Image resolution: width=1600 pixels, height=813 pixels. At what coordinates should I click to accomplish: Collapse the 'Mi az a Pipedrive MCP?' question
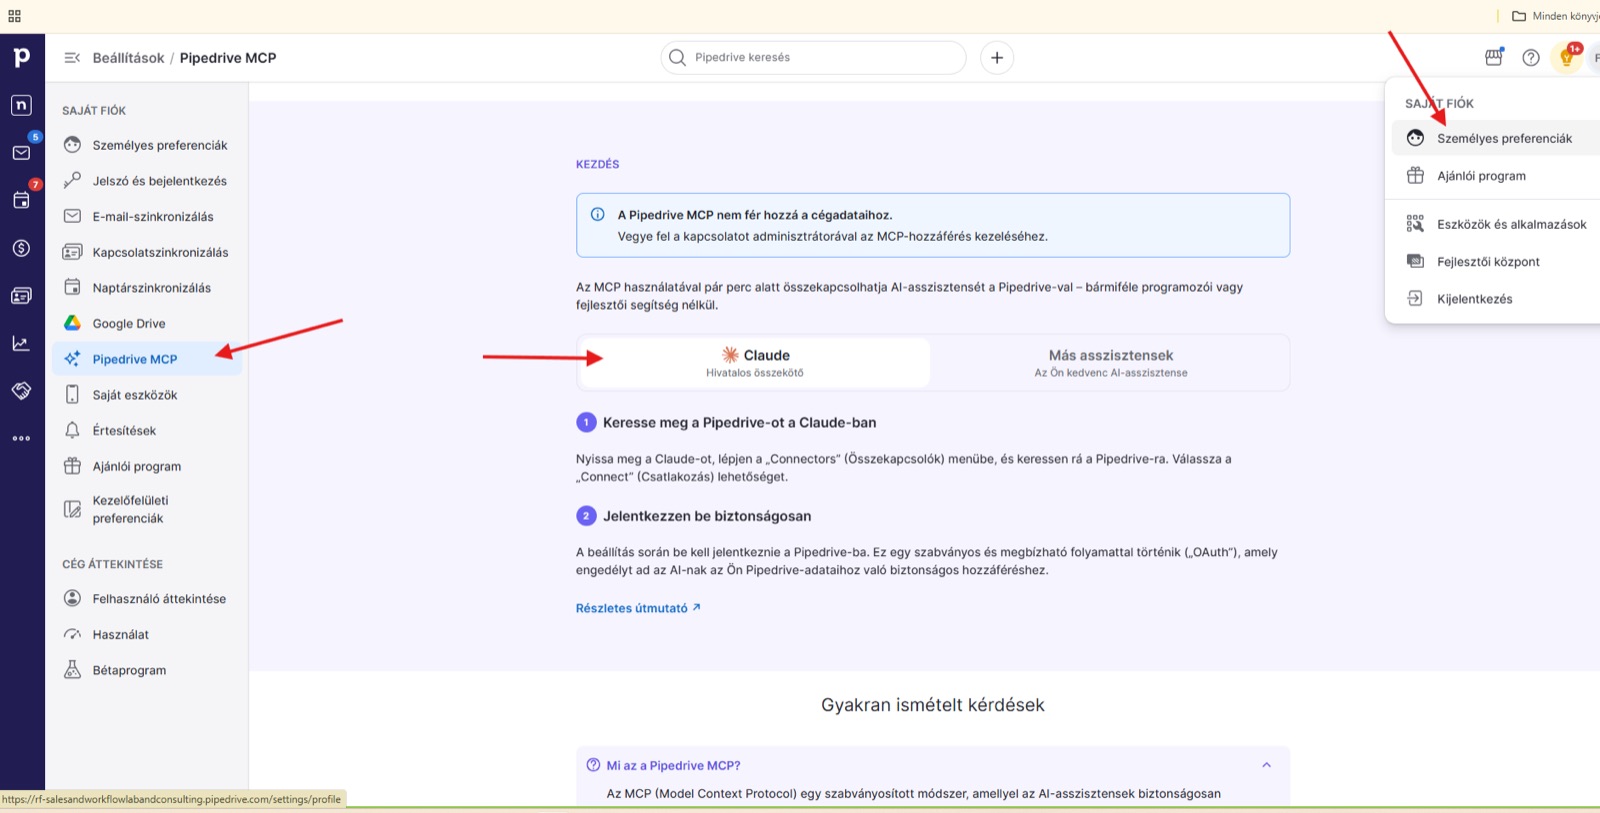click(x=933, y=766)
